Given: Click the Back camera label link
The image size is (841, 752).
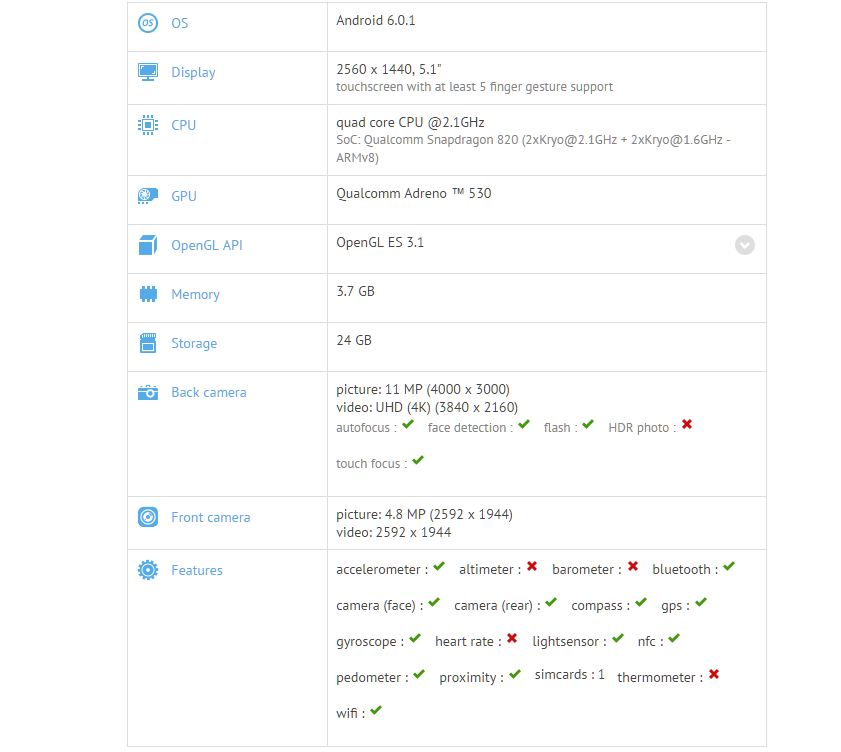Looking at the screenshot, I should 208,392.
